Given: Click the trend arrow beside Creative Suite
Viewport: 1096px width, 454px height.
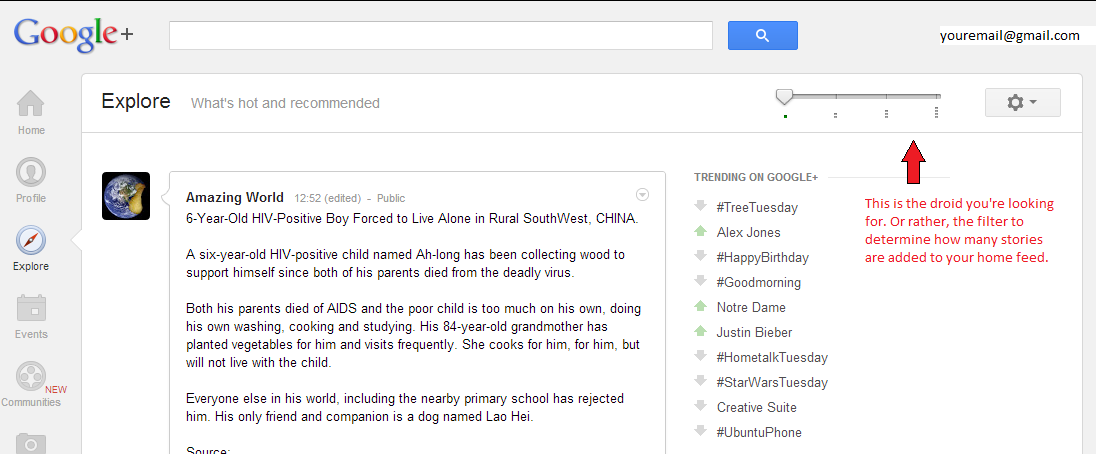Looking at the screenshot, I should click(x=700, y=407).
